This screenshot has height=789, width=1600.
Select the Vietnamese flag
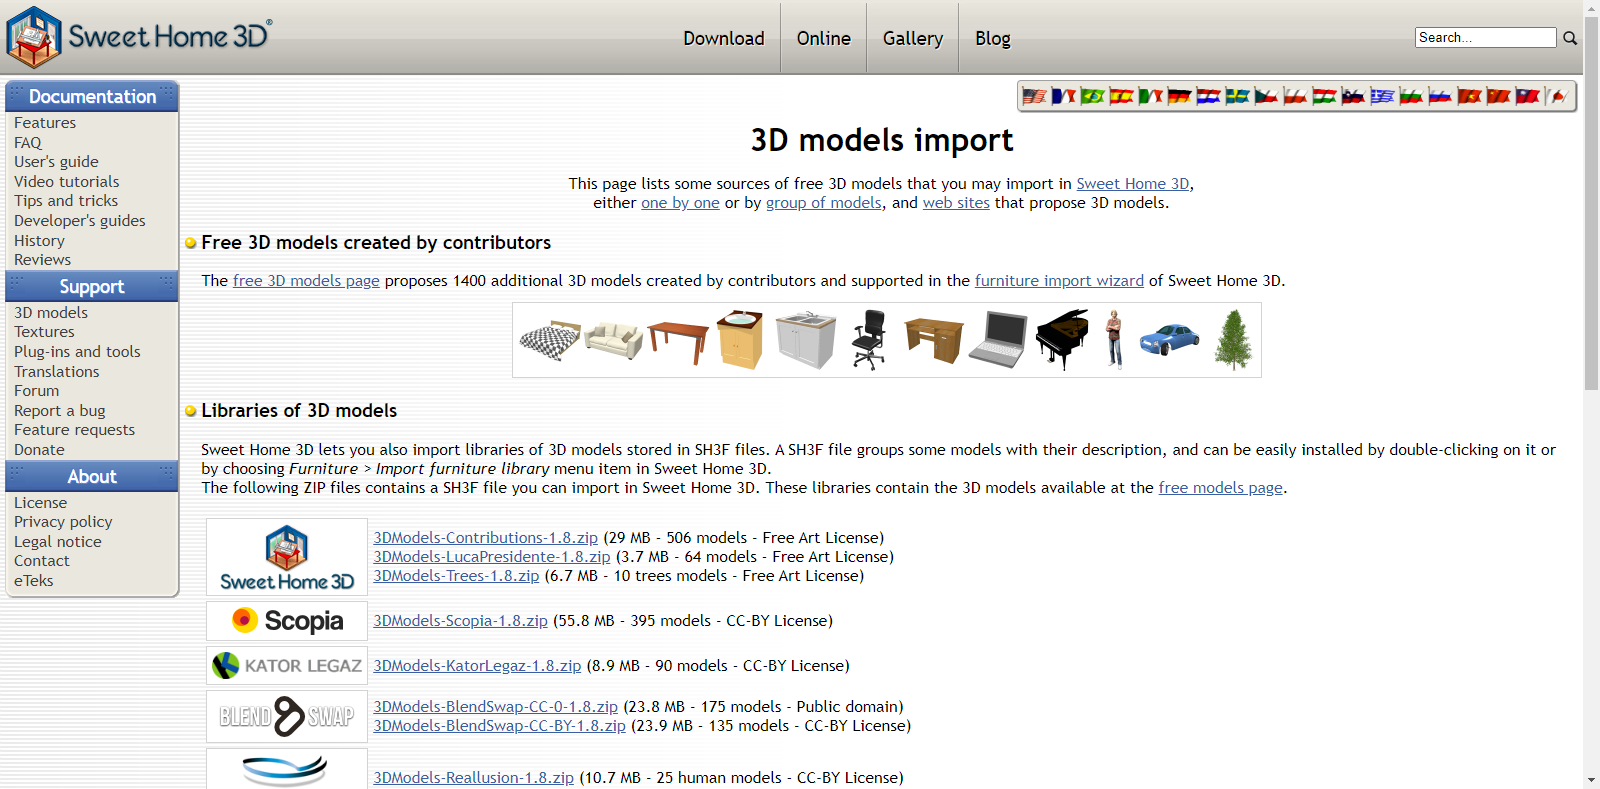tap(1470, 96)
